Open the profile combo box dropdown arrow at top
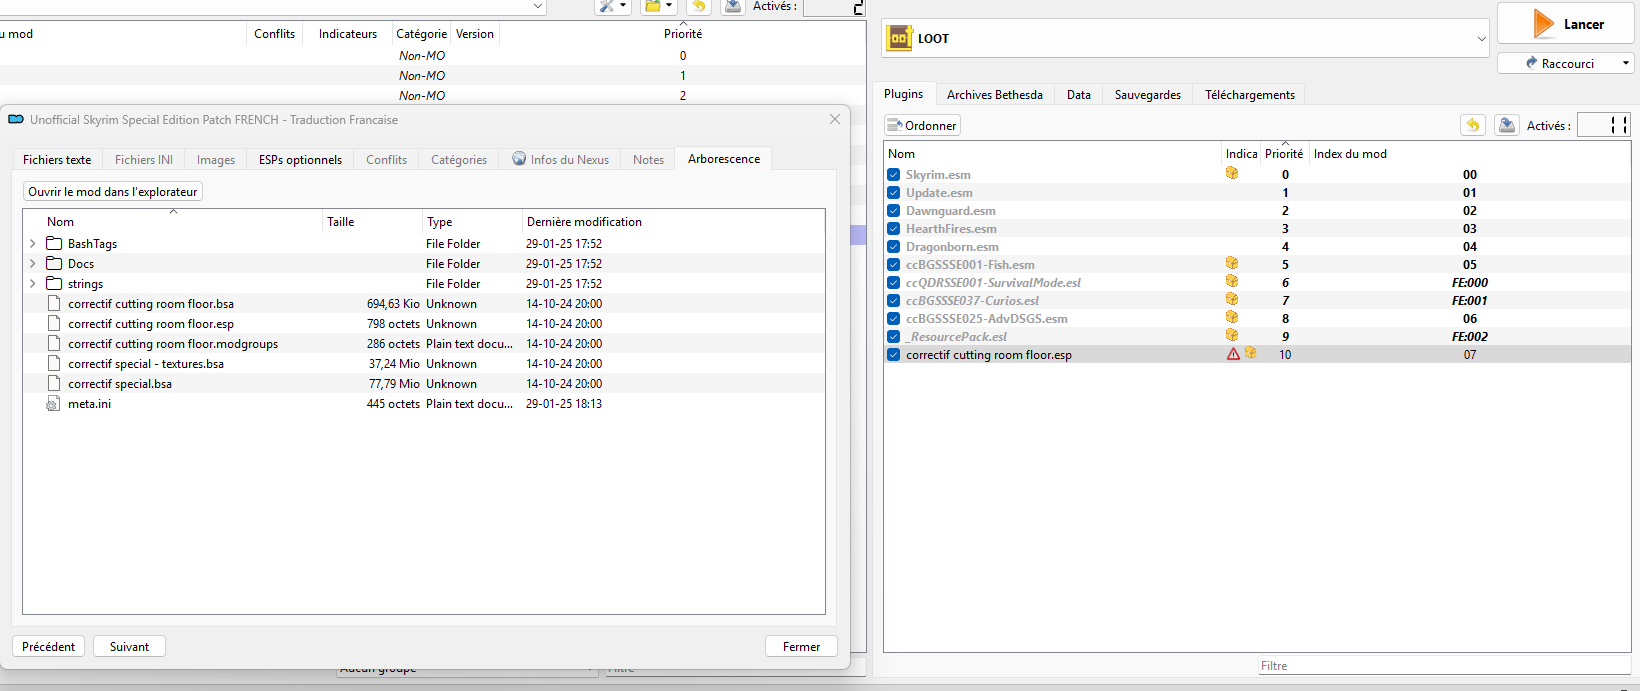The height and width of the screenshot is (691, 1640). pos(538,6)
